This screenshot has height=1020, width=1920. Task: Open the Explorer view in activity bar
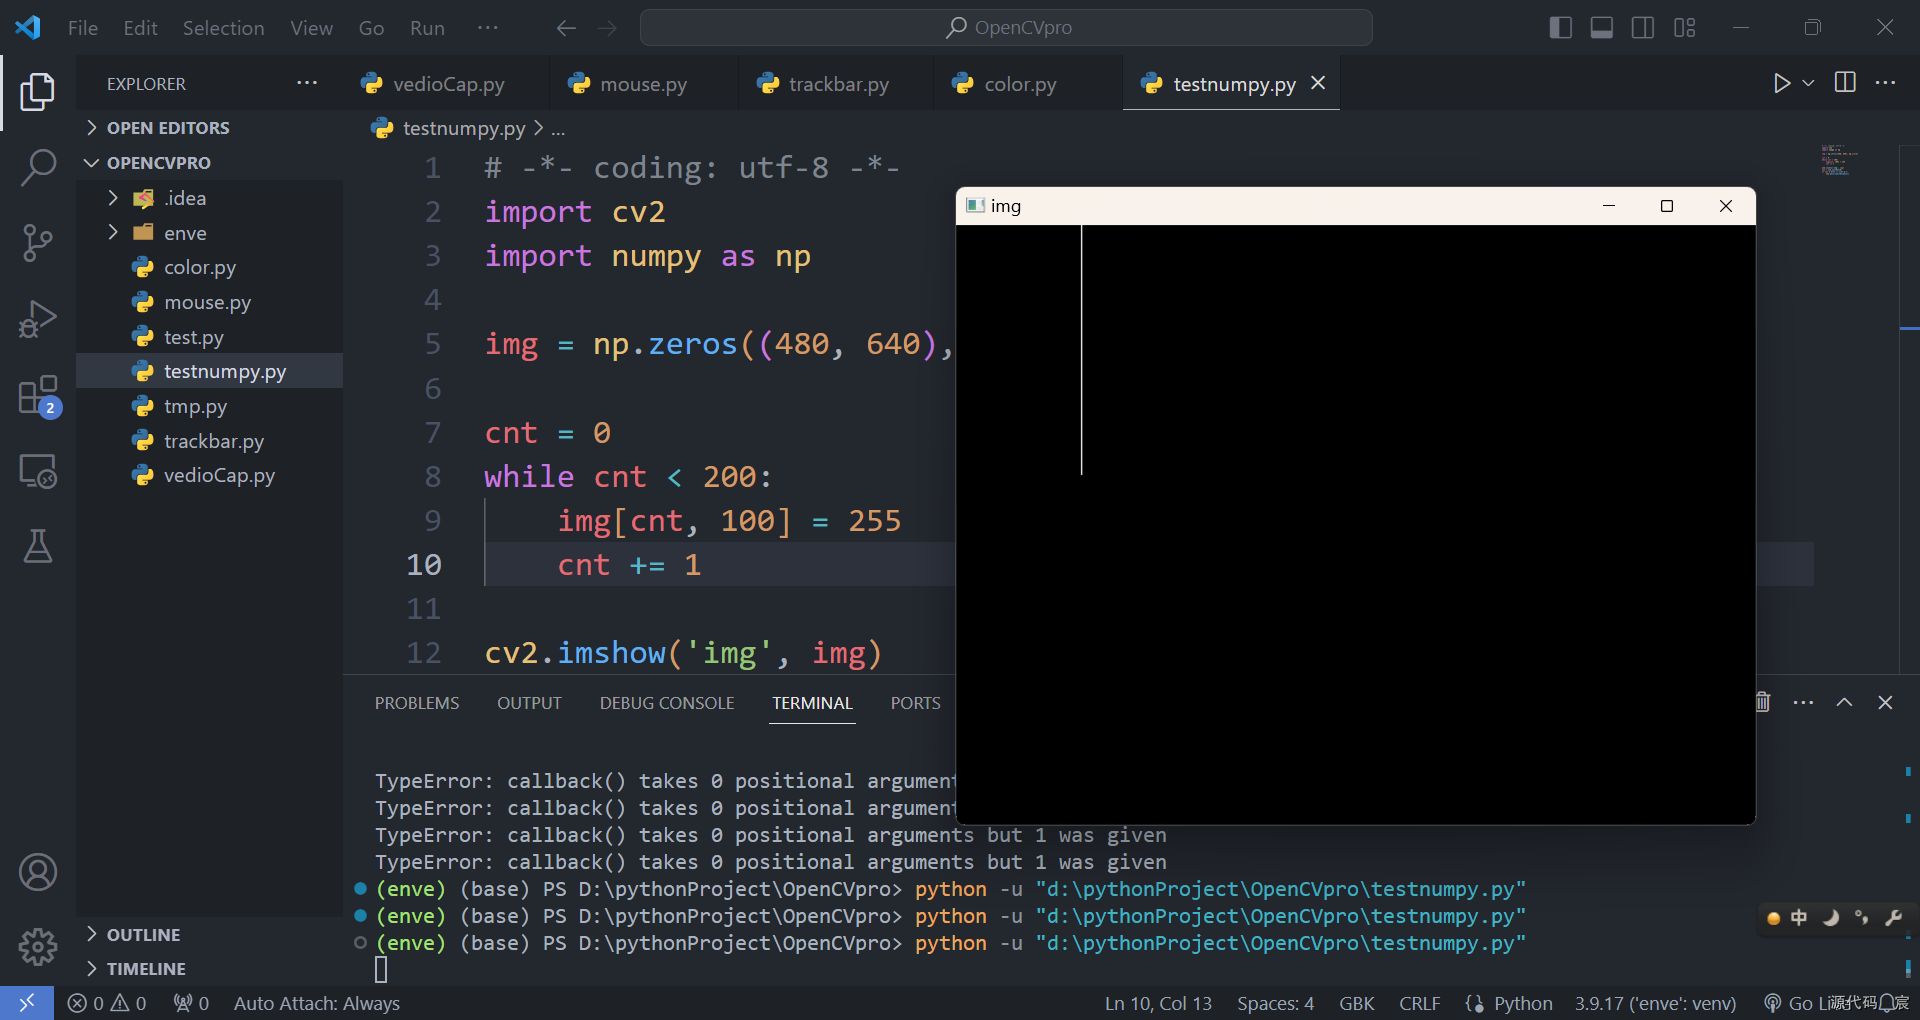pyautogui.click(x=38, y=92)
